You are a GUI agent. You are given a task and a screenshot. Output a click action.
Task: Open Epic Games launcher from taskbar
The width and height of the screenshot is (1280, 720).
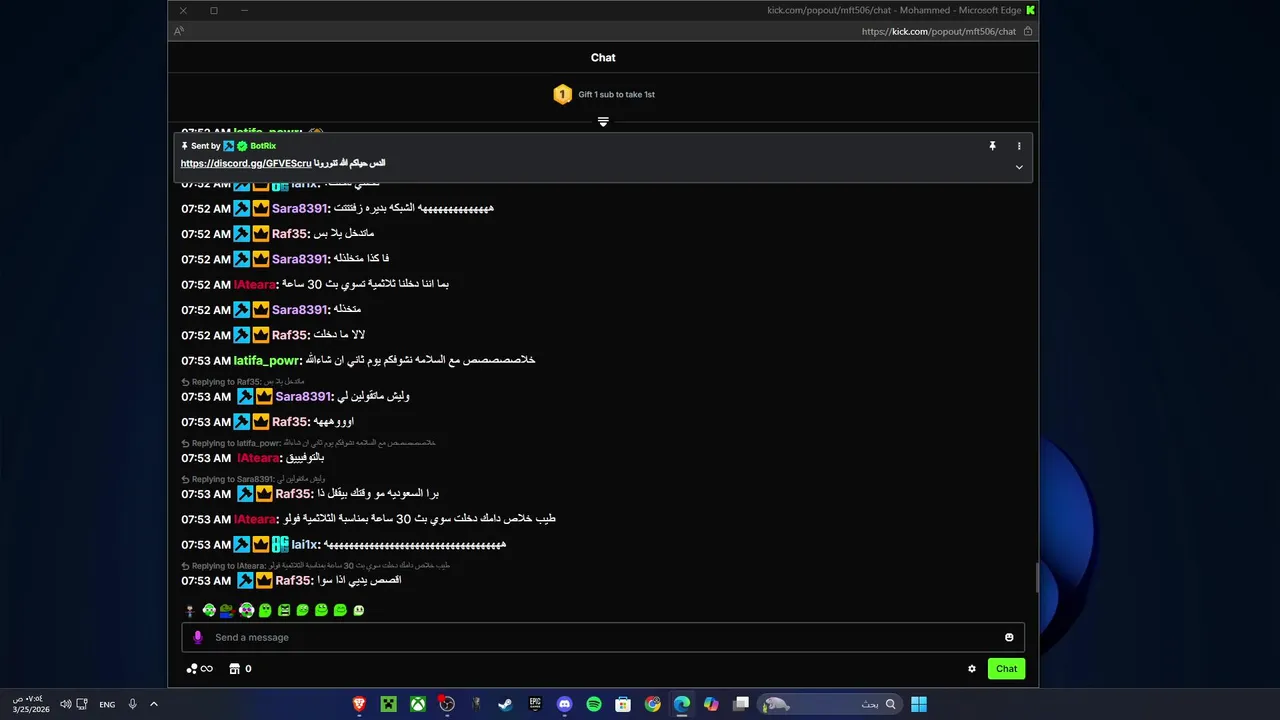click(x=535, y=704)
